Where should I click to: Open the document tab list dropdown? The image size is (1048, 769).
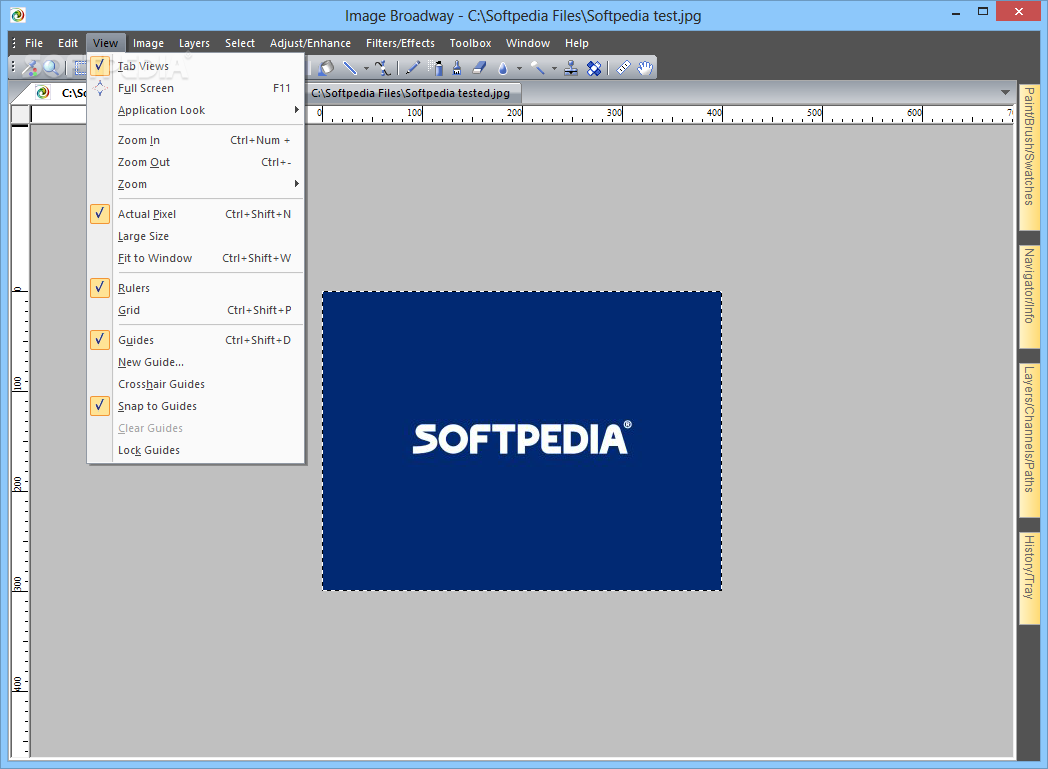(1005, 93)
